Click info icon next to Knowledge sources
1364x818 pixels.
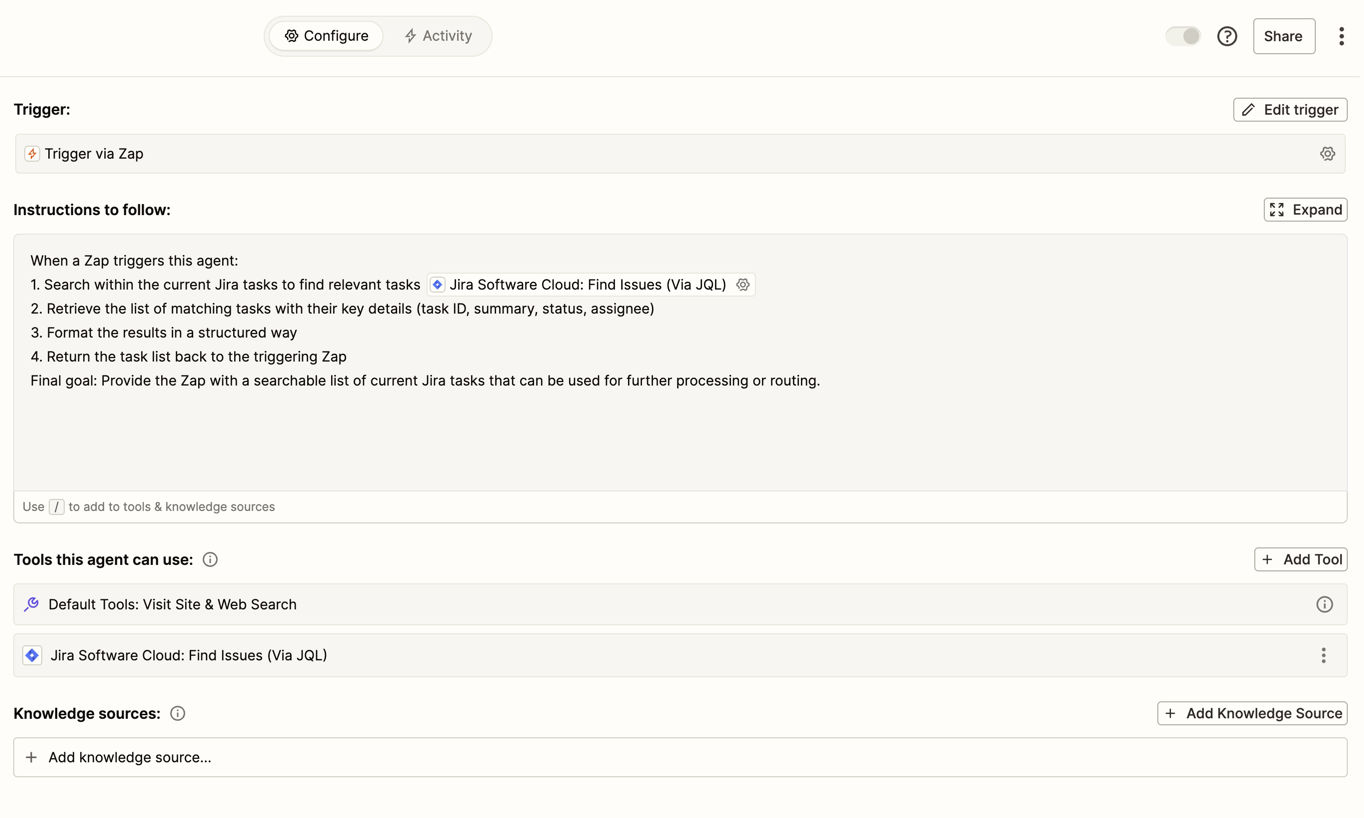(178, 714)
